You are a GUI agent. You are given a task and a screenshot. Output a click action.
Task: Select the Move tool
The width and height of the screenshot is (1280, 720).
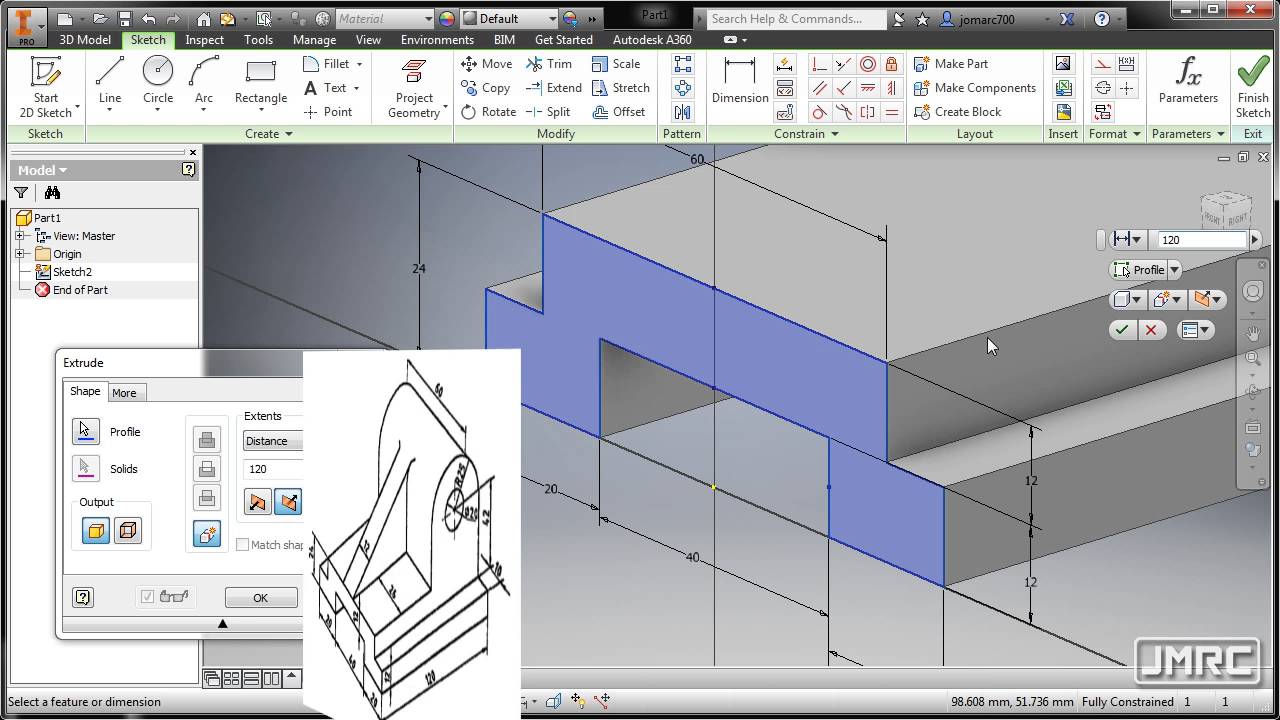click(487, 63)
